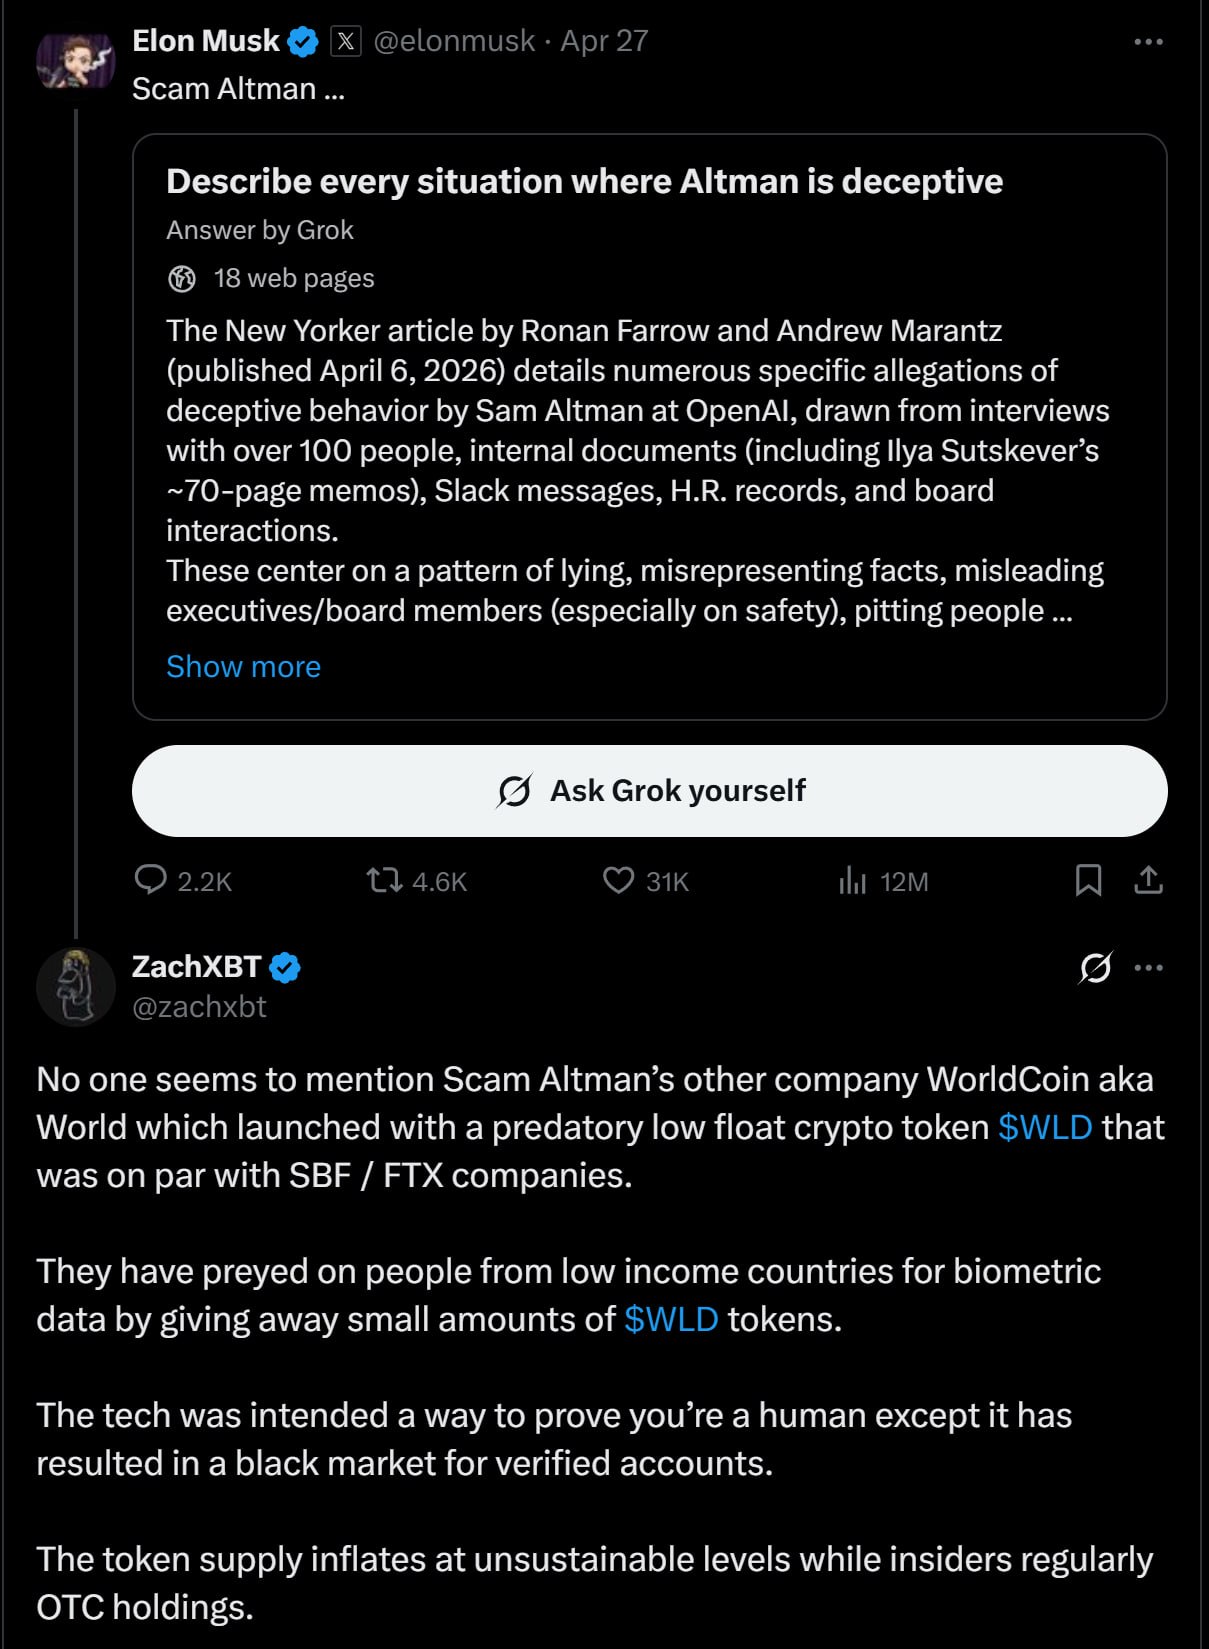Open ZachXBT's profile avatar
Viewport: 1209px width, 1649px height.
[x=76, y=987]
